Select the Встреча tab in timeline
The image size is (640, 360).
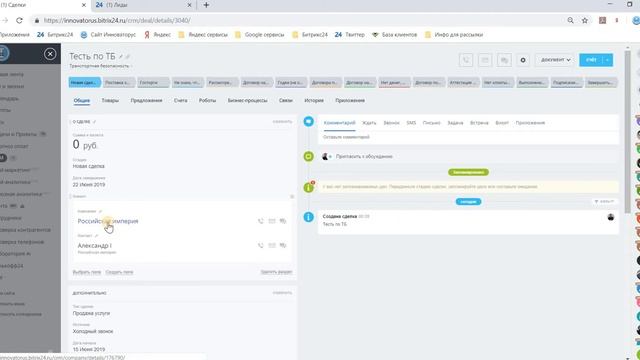pyautogui.click(x=479, y=123)
